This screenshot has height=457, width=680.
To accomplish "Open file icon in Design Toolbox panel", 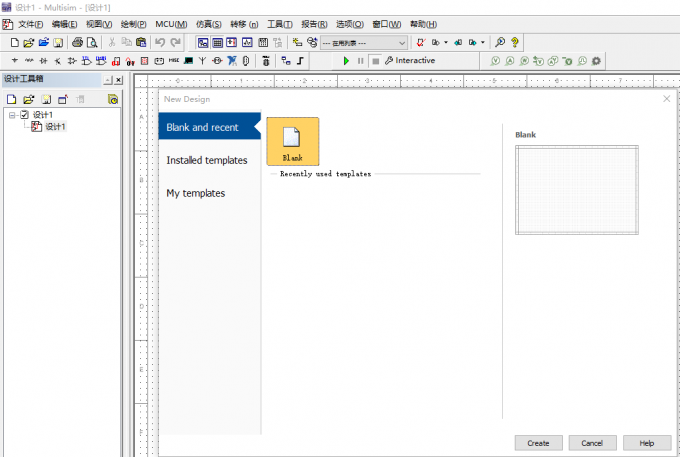I will (x=29, y=100).
